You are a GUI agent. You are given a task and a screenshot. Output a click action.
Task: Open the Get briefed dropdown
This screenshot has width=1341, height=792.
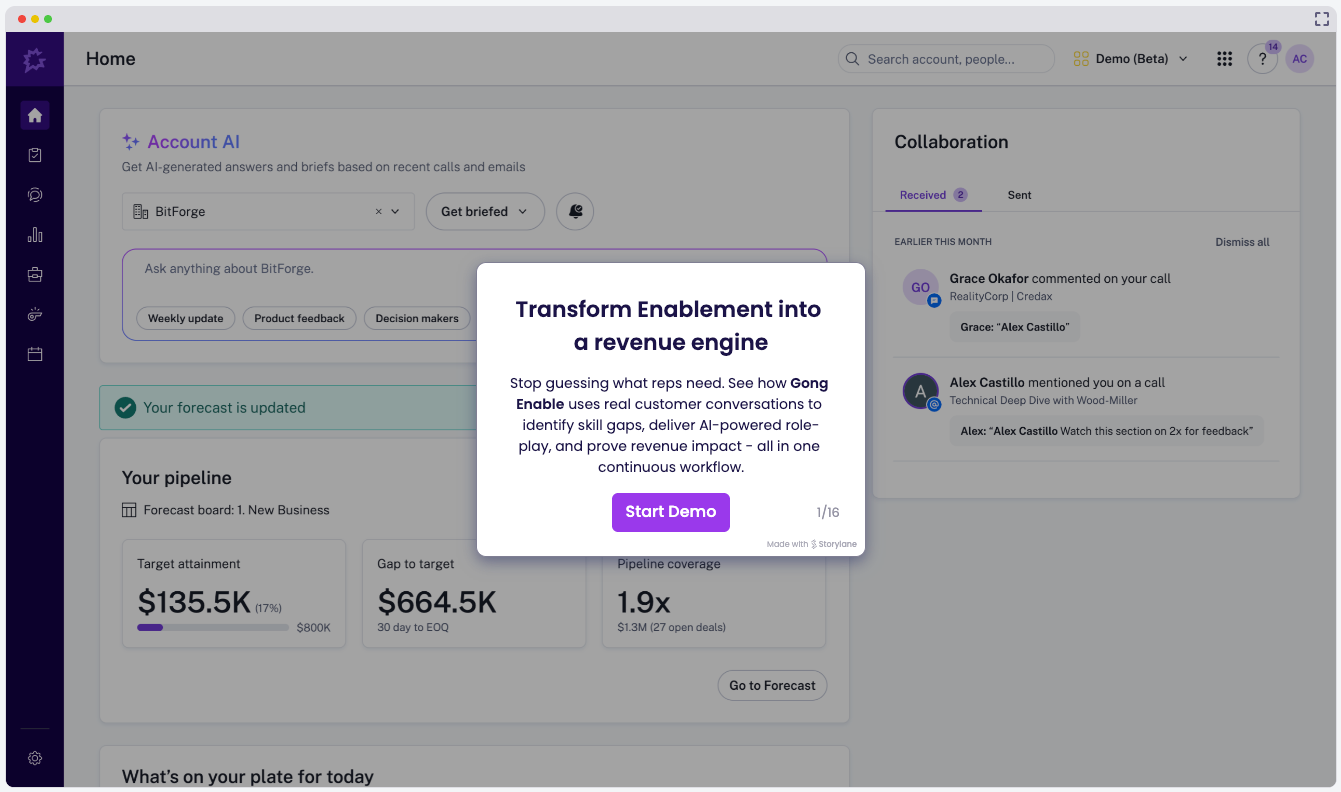click(485, 211)
